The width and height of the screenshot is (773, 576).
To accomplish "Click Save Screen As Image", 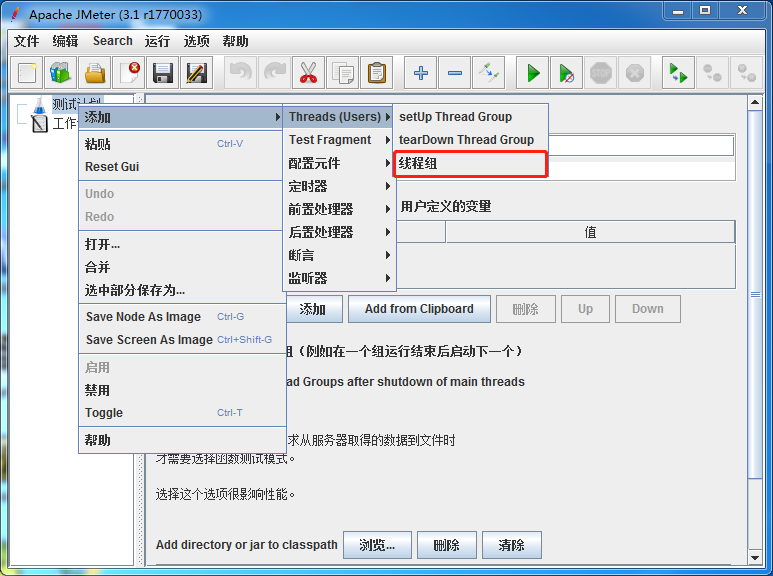I will 181,339.
